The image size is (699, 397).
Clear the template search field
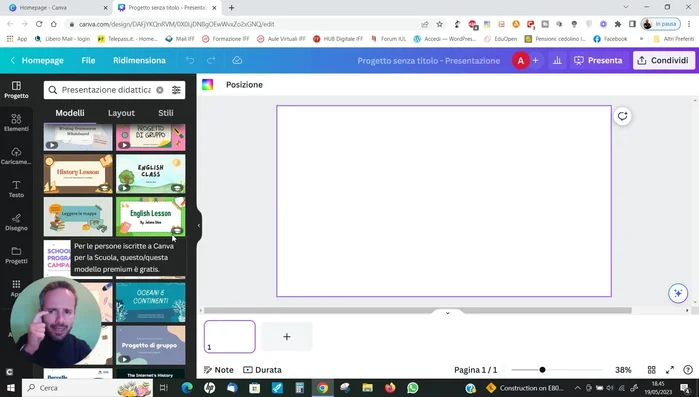(160, 90)
